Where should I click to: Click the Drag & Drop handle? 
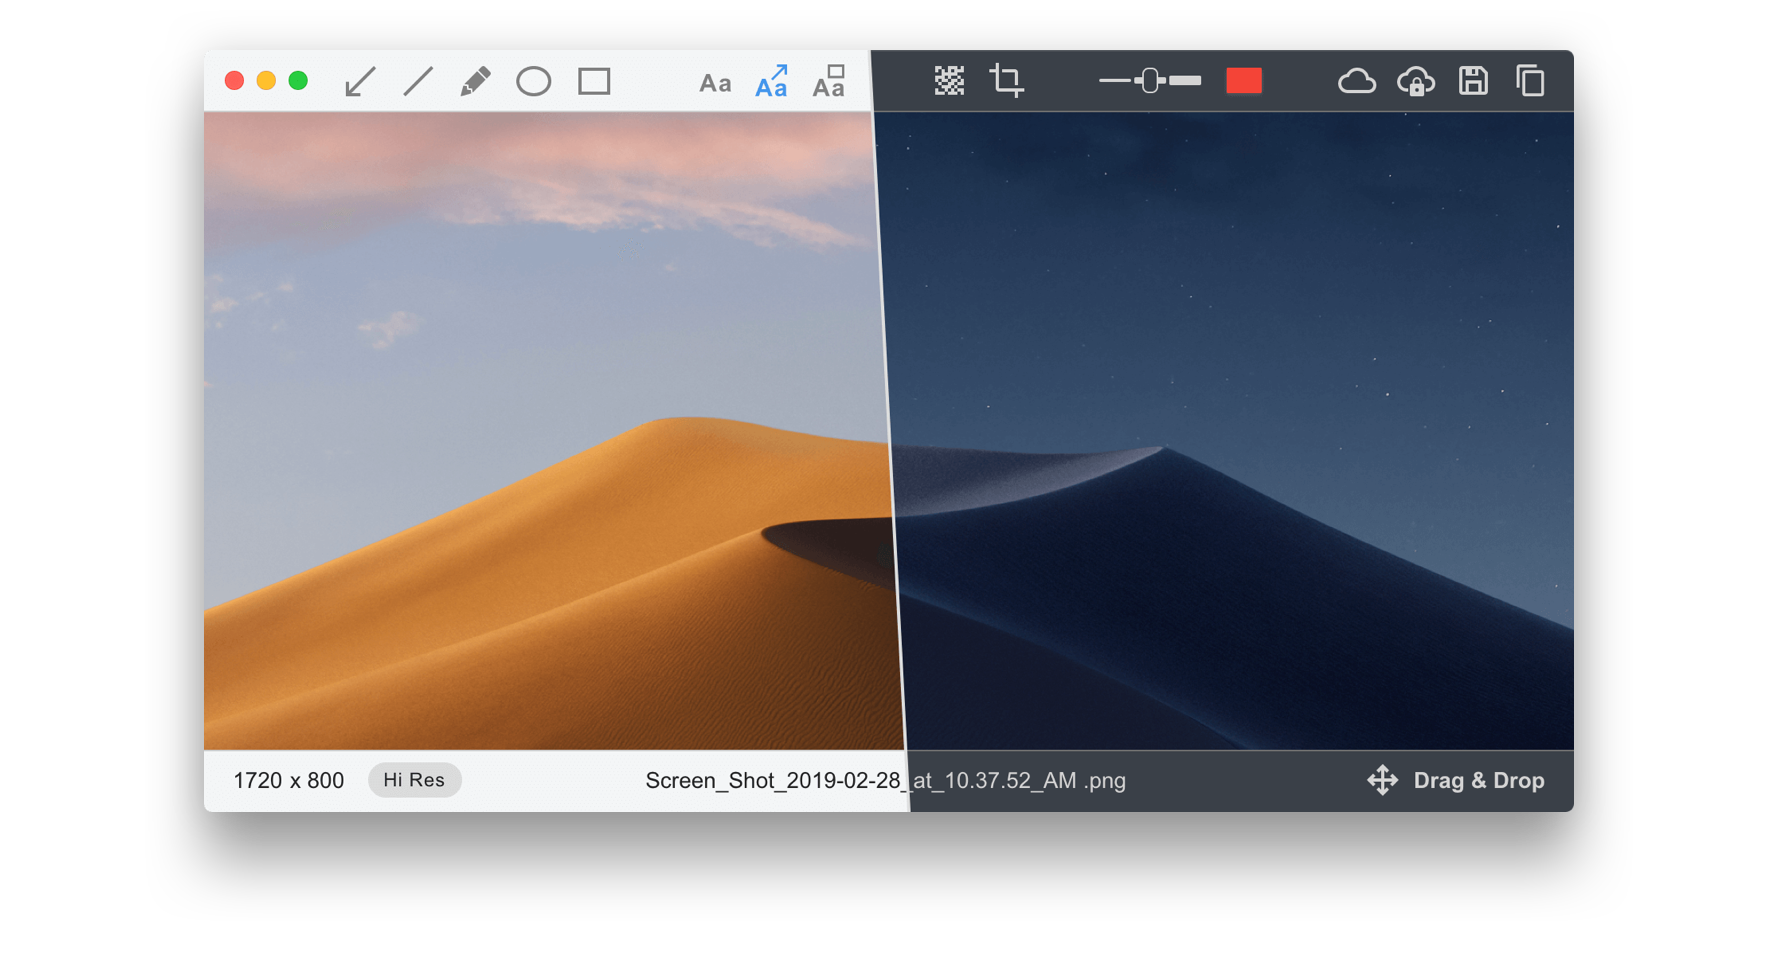point(1456,780)
